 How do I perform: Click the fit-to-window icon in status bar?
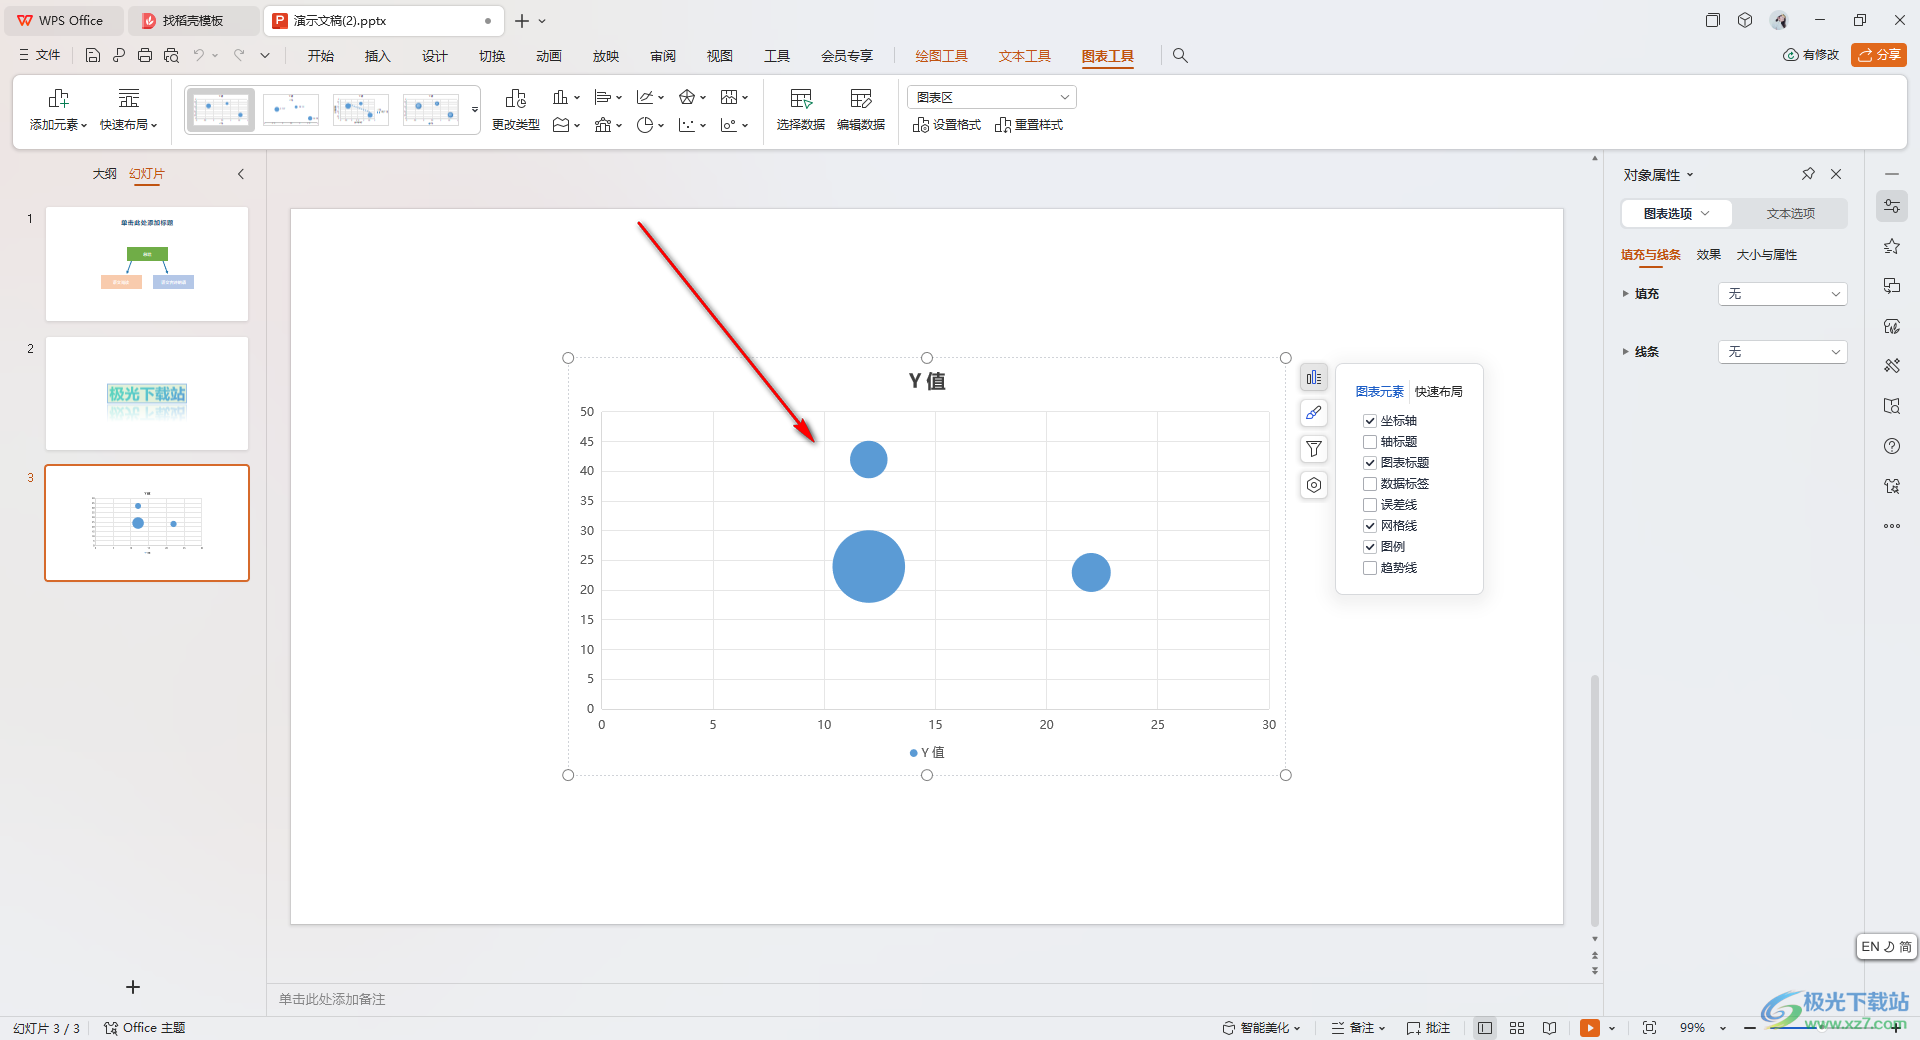tap(1649, 1028)
